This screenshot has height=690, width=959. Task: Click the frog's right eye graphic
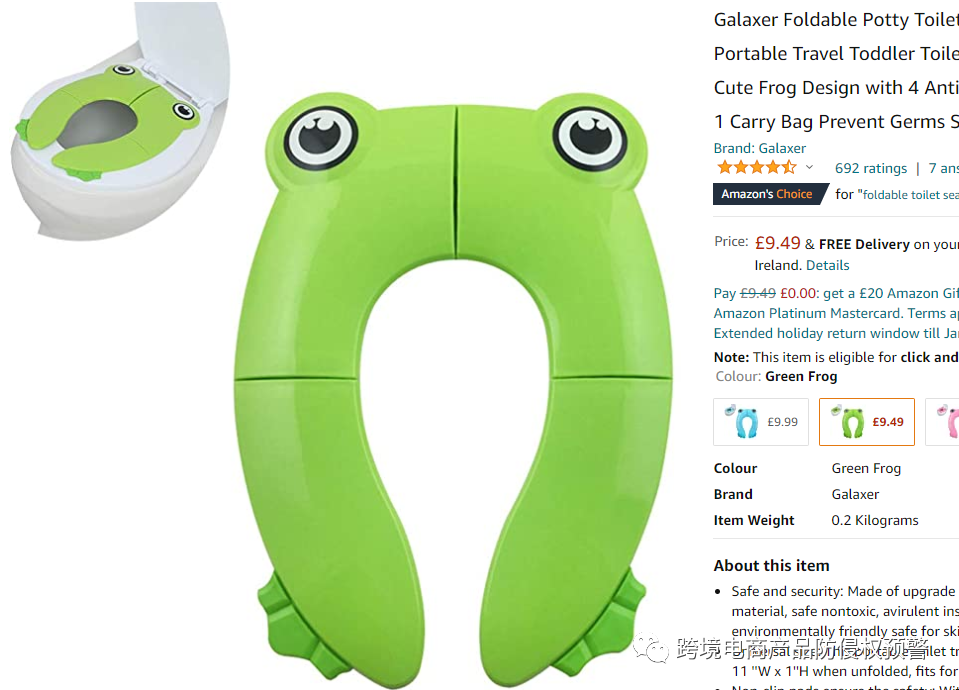tap(590, 139)
